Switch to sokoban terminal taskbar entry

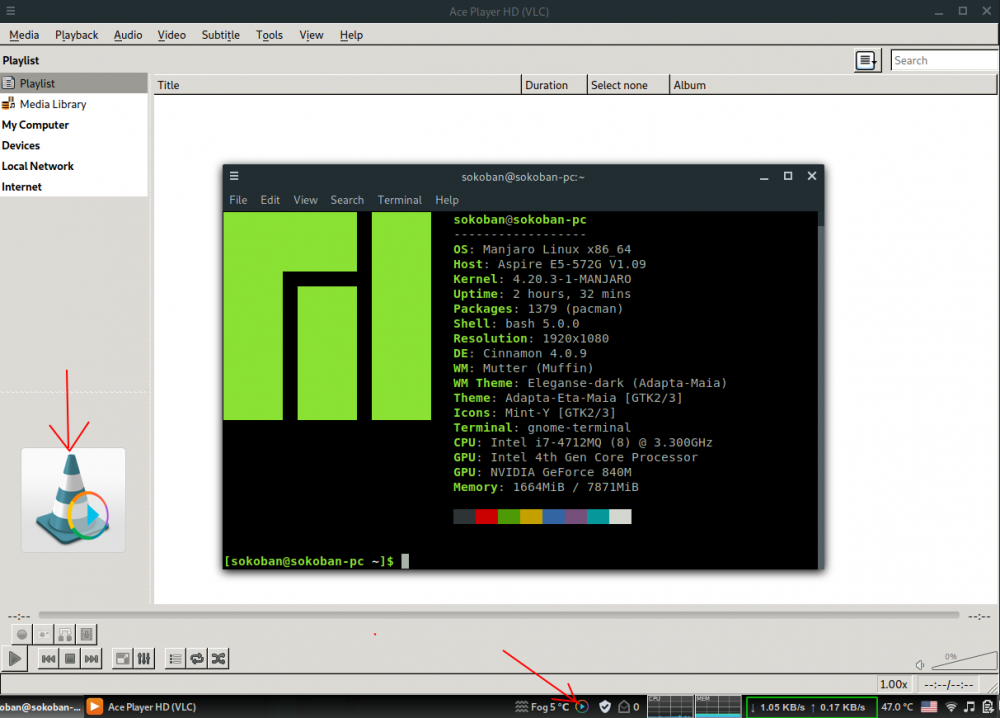41,707
